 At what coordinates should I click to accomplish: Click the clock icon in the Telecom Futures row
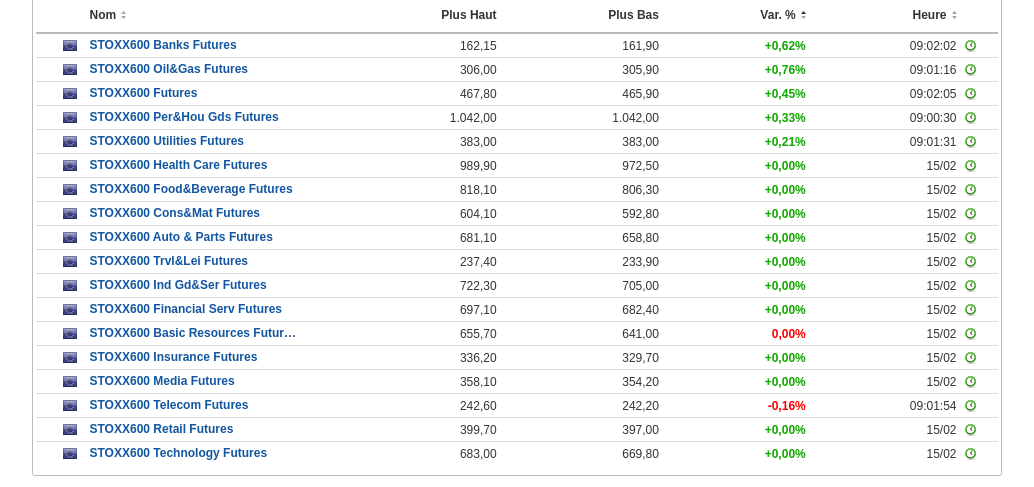970,406
